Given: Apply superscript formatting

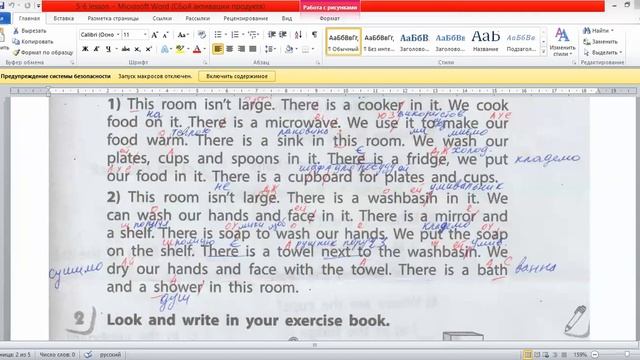Looking at the screenshot, I should coord(148,49).
